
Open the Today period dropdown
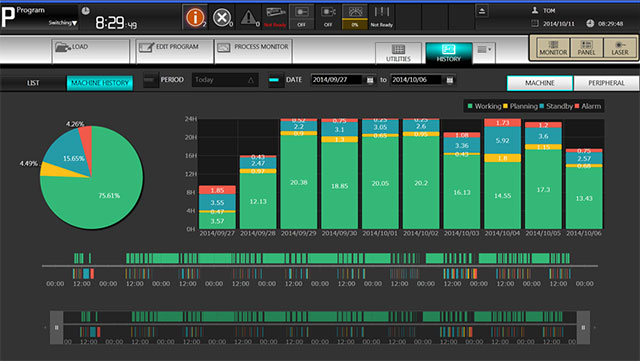(225, 80)
